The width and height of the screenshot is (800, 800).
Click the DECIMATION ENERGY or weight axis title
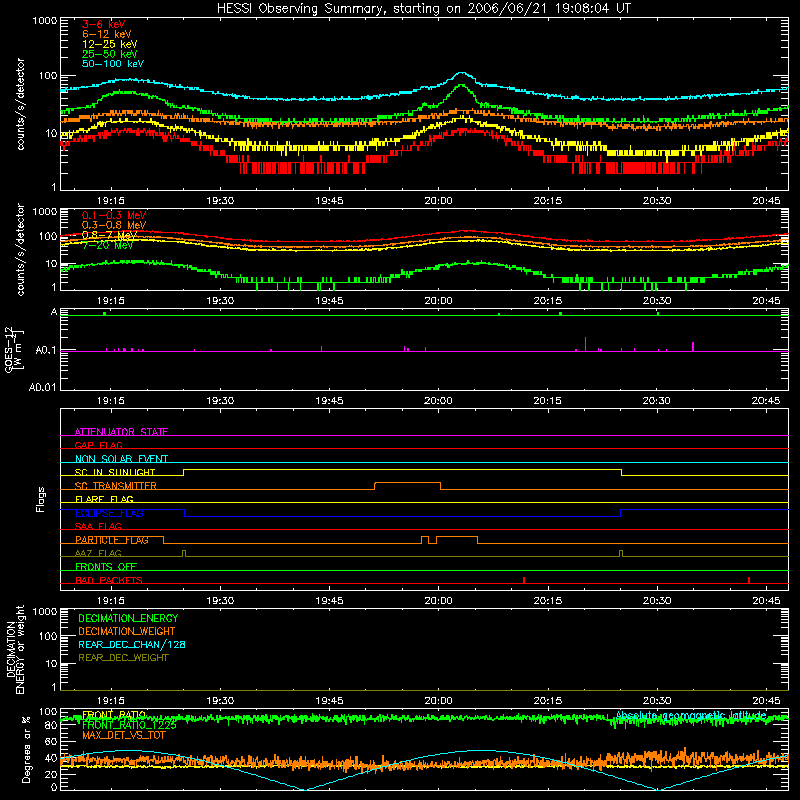[15, 649]
